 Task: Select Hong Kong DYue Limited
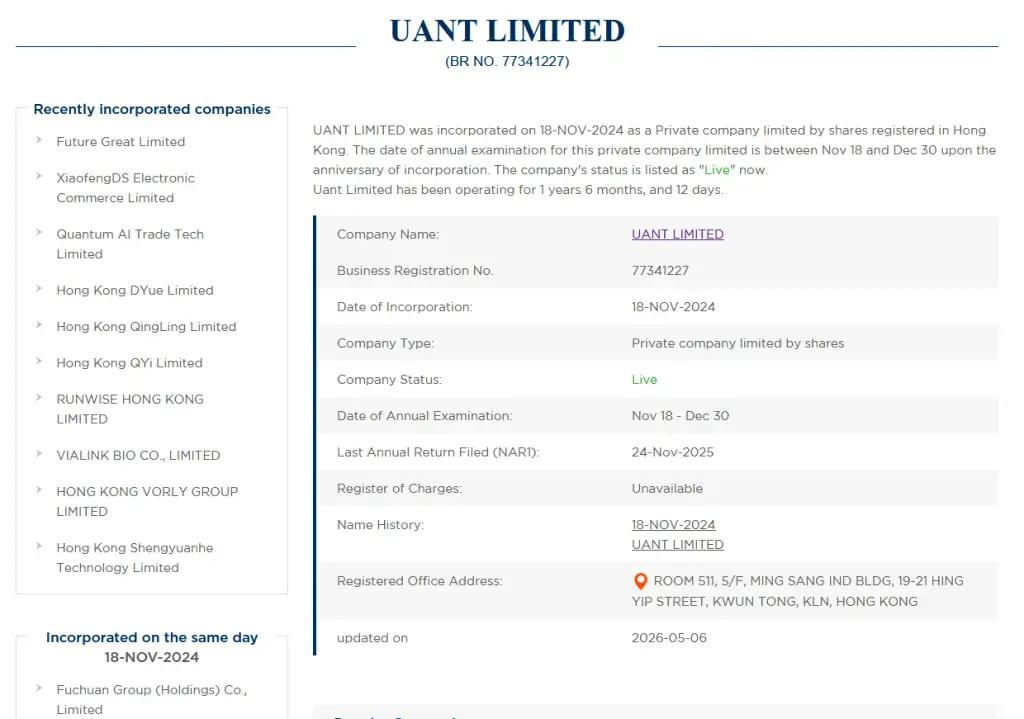click(x=135, y=291)
